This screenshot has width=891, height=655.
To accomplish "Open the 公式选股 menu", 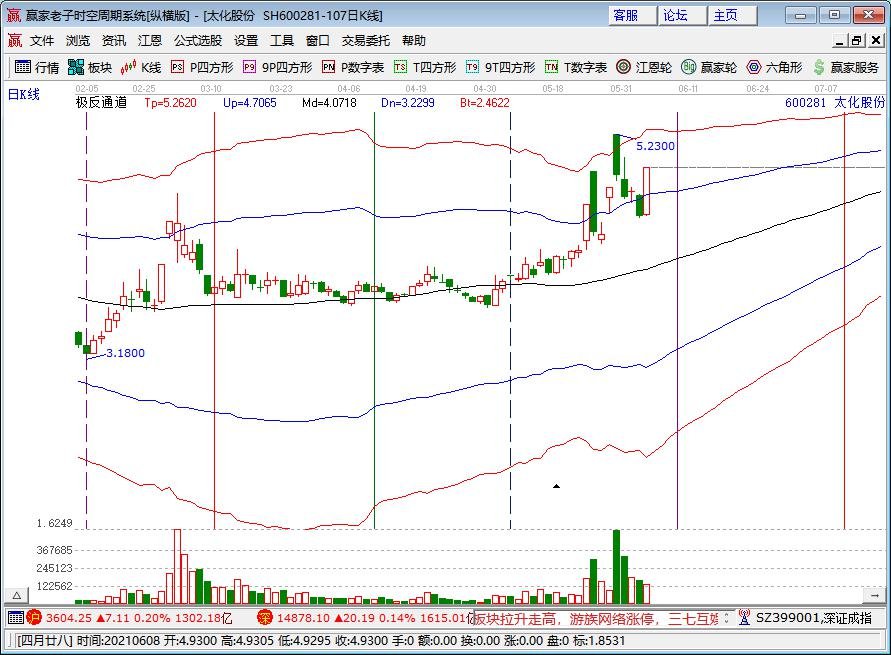I will pos(198,40).
